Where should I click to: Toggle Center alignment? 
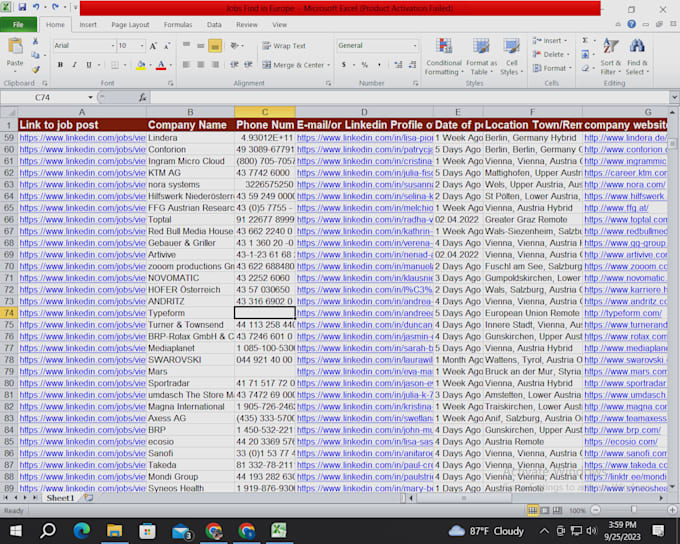pyautogui.click(x=200, y=65)
